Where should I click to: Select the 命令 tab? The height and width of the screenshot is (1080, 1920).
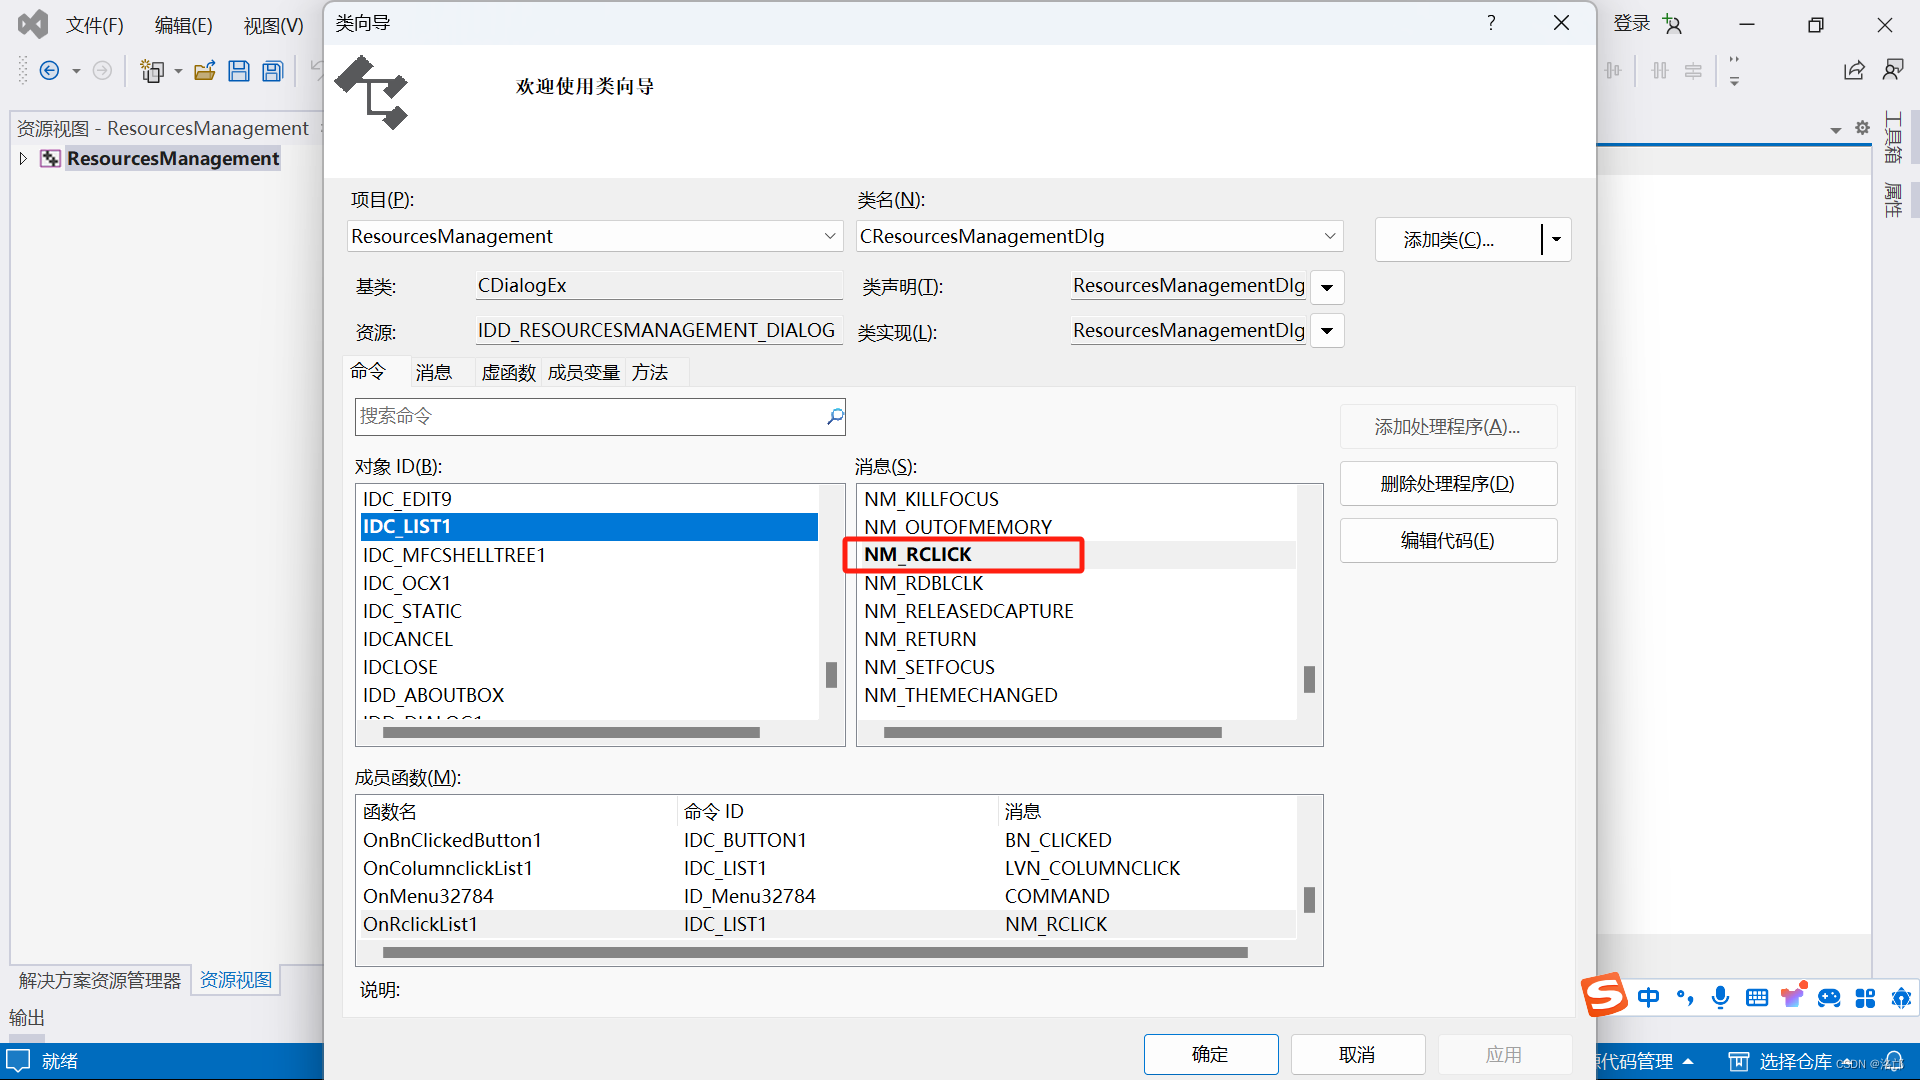coord(368,371)
